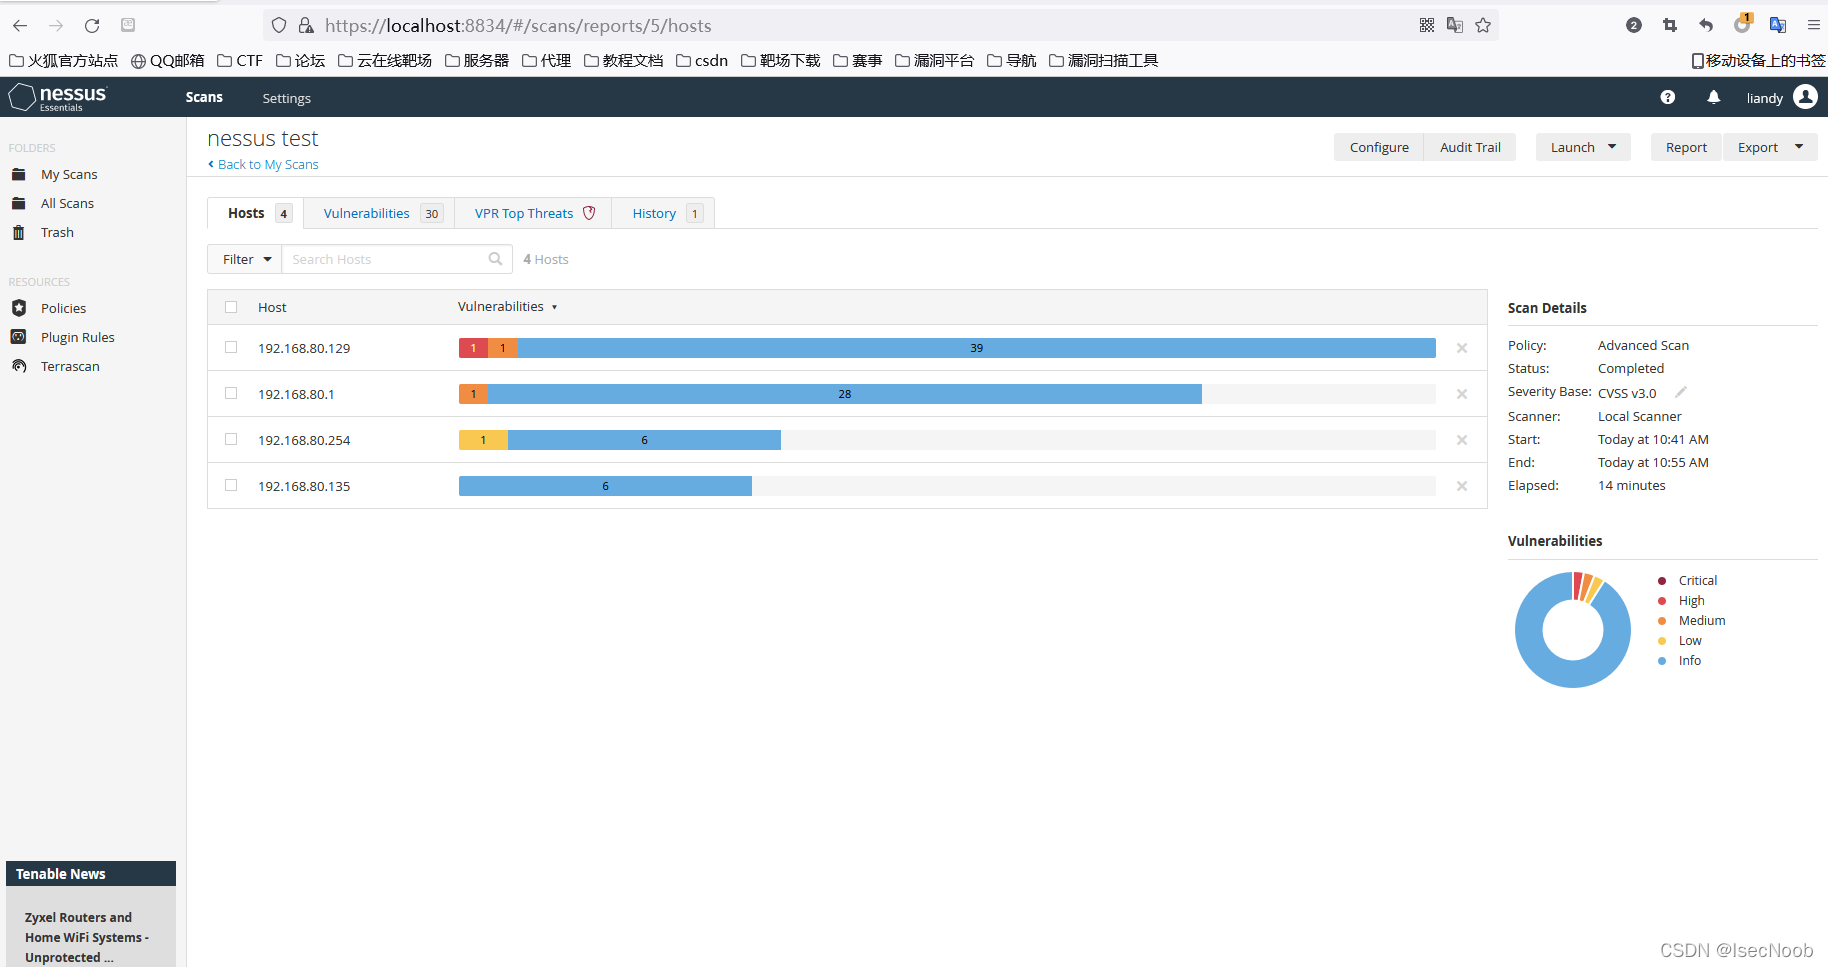Click the Policies sidebar icon

[19, 308]
